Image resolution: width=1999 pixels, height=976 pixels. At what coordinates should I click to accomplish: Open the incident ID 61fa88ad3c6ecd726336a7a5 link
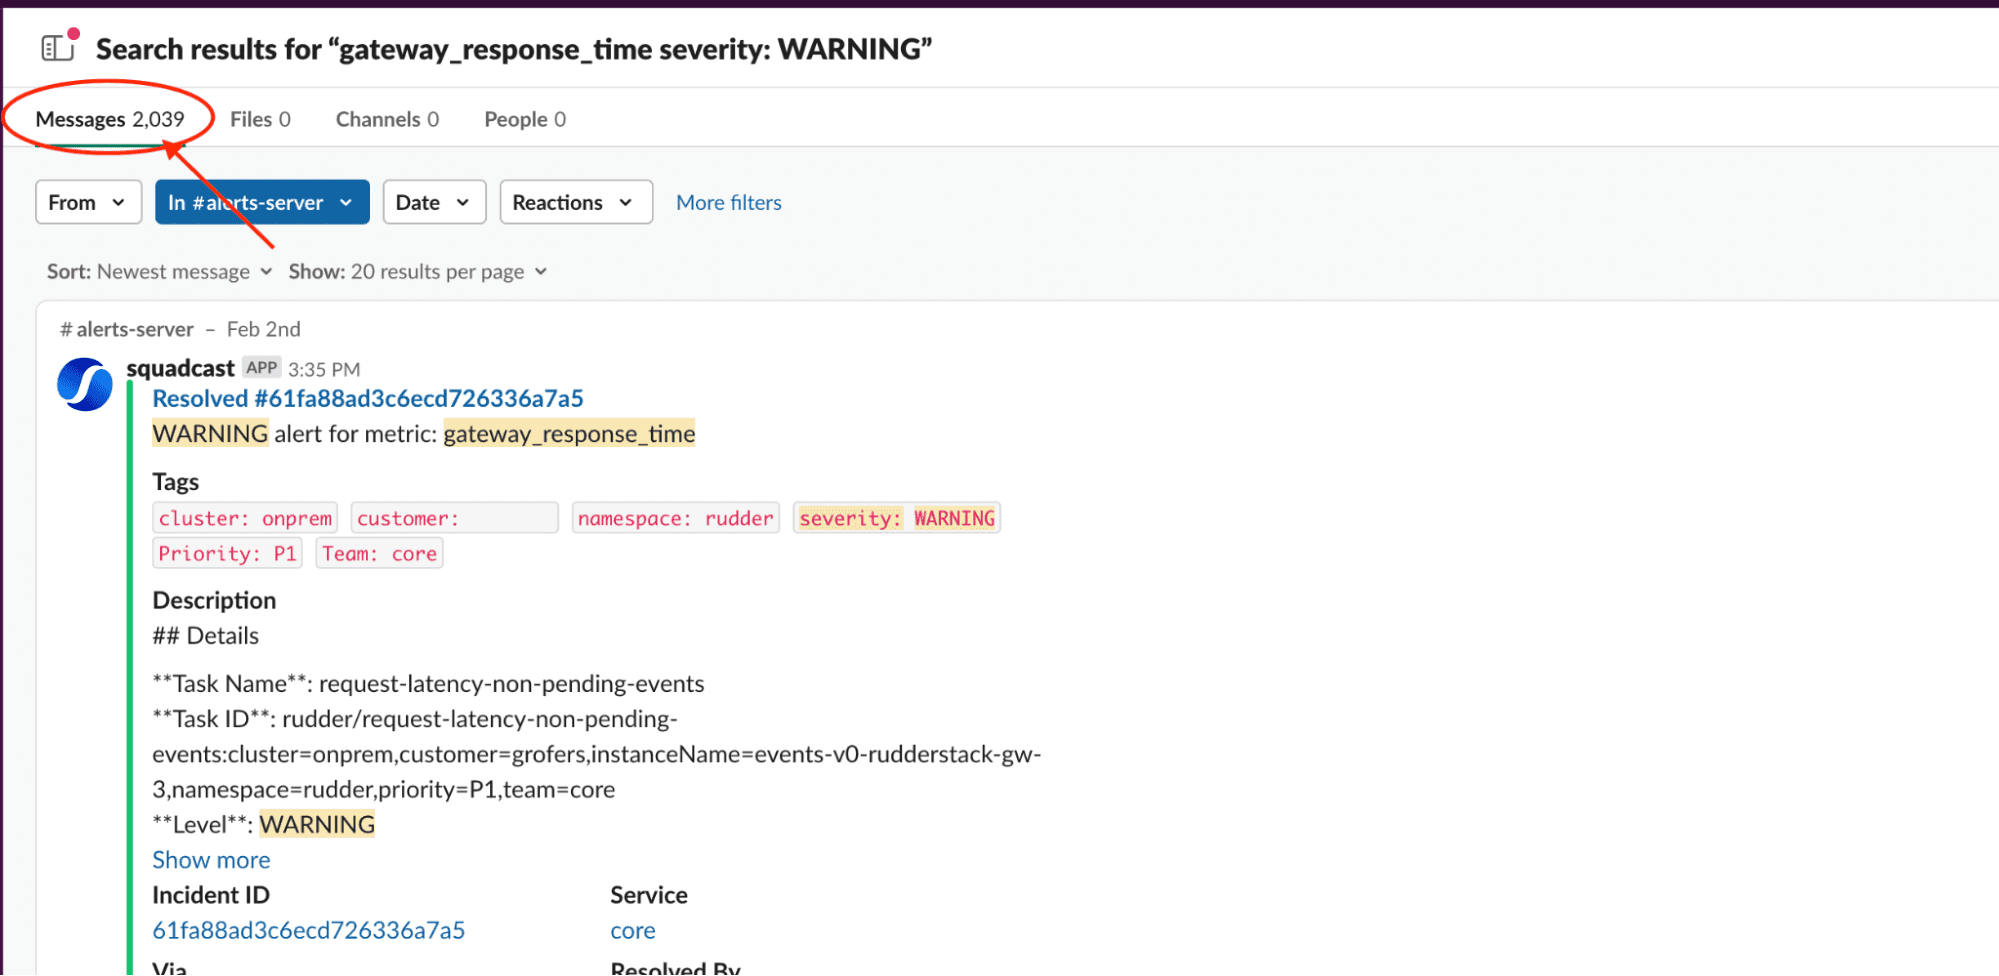pos(309,930)
